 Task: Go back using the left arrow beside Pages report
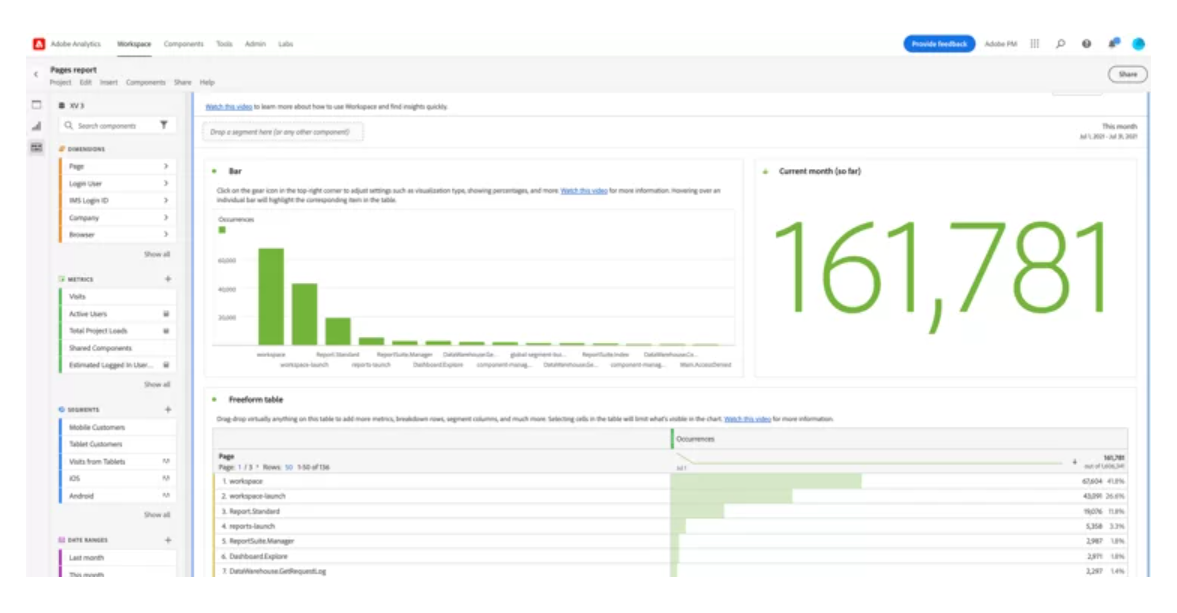[x=35, y=74]
